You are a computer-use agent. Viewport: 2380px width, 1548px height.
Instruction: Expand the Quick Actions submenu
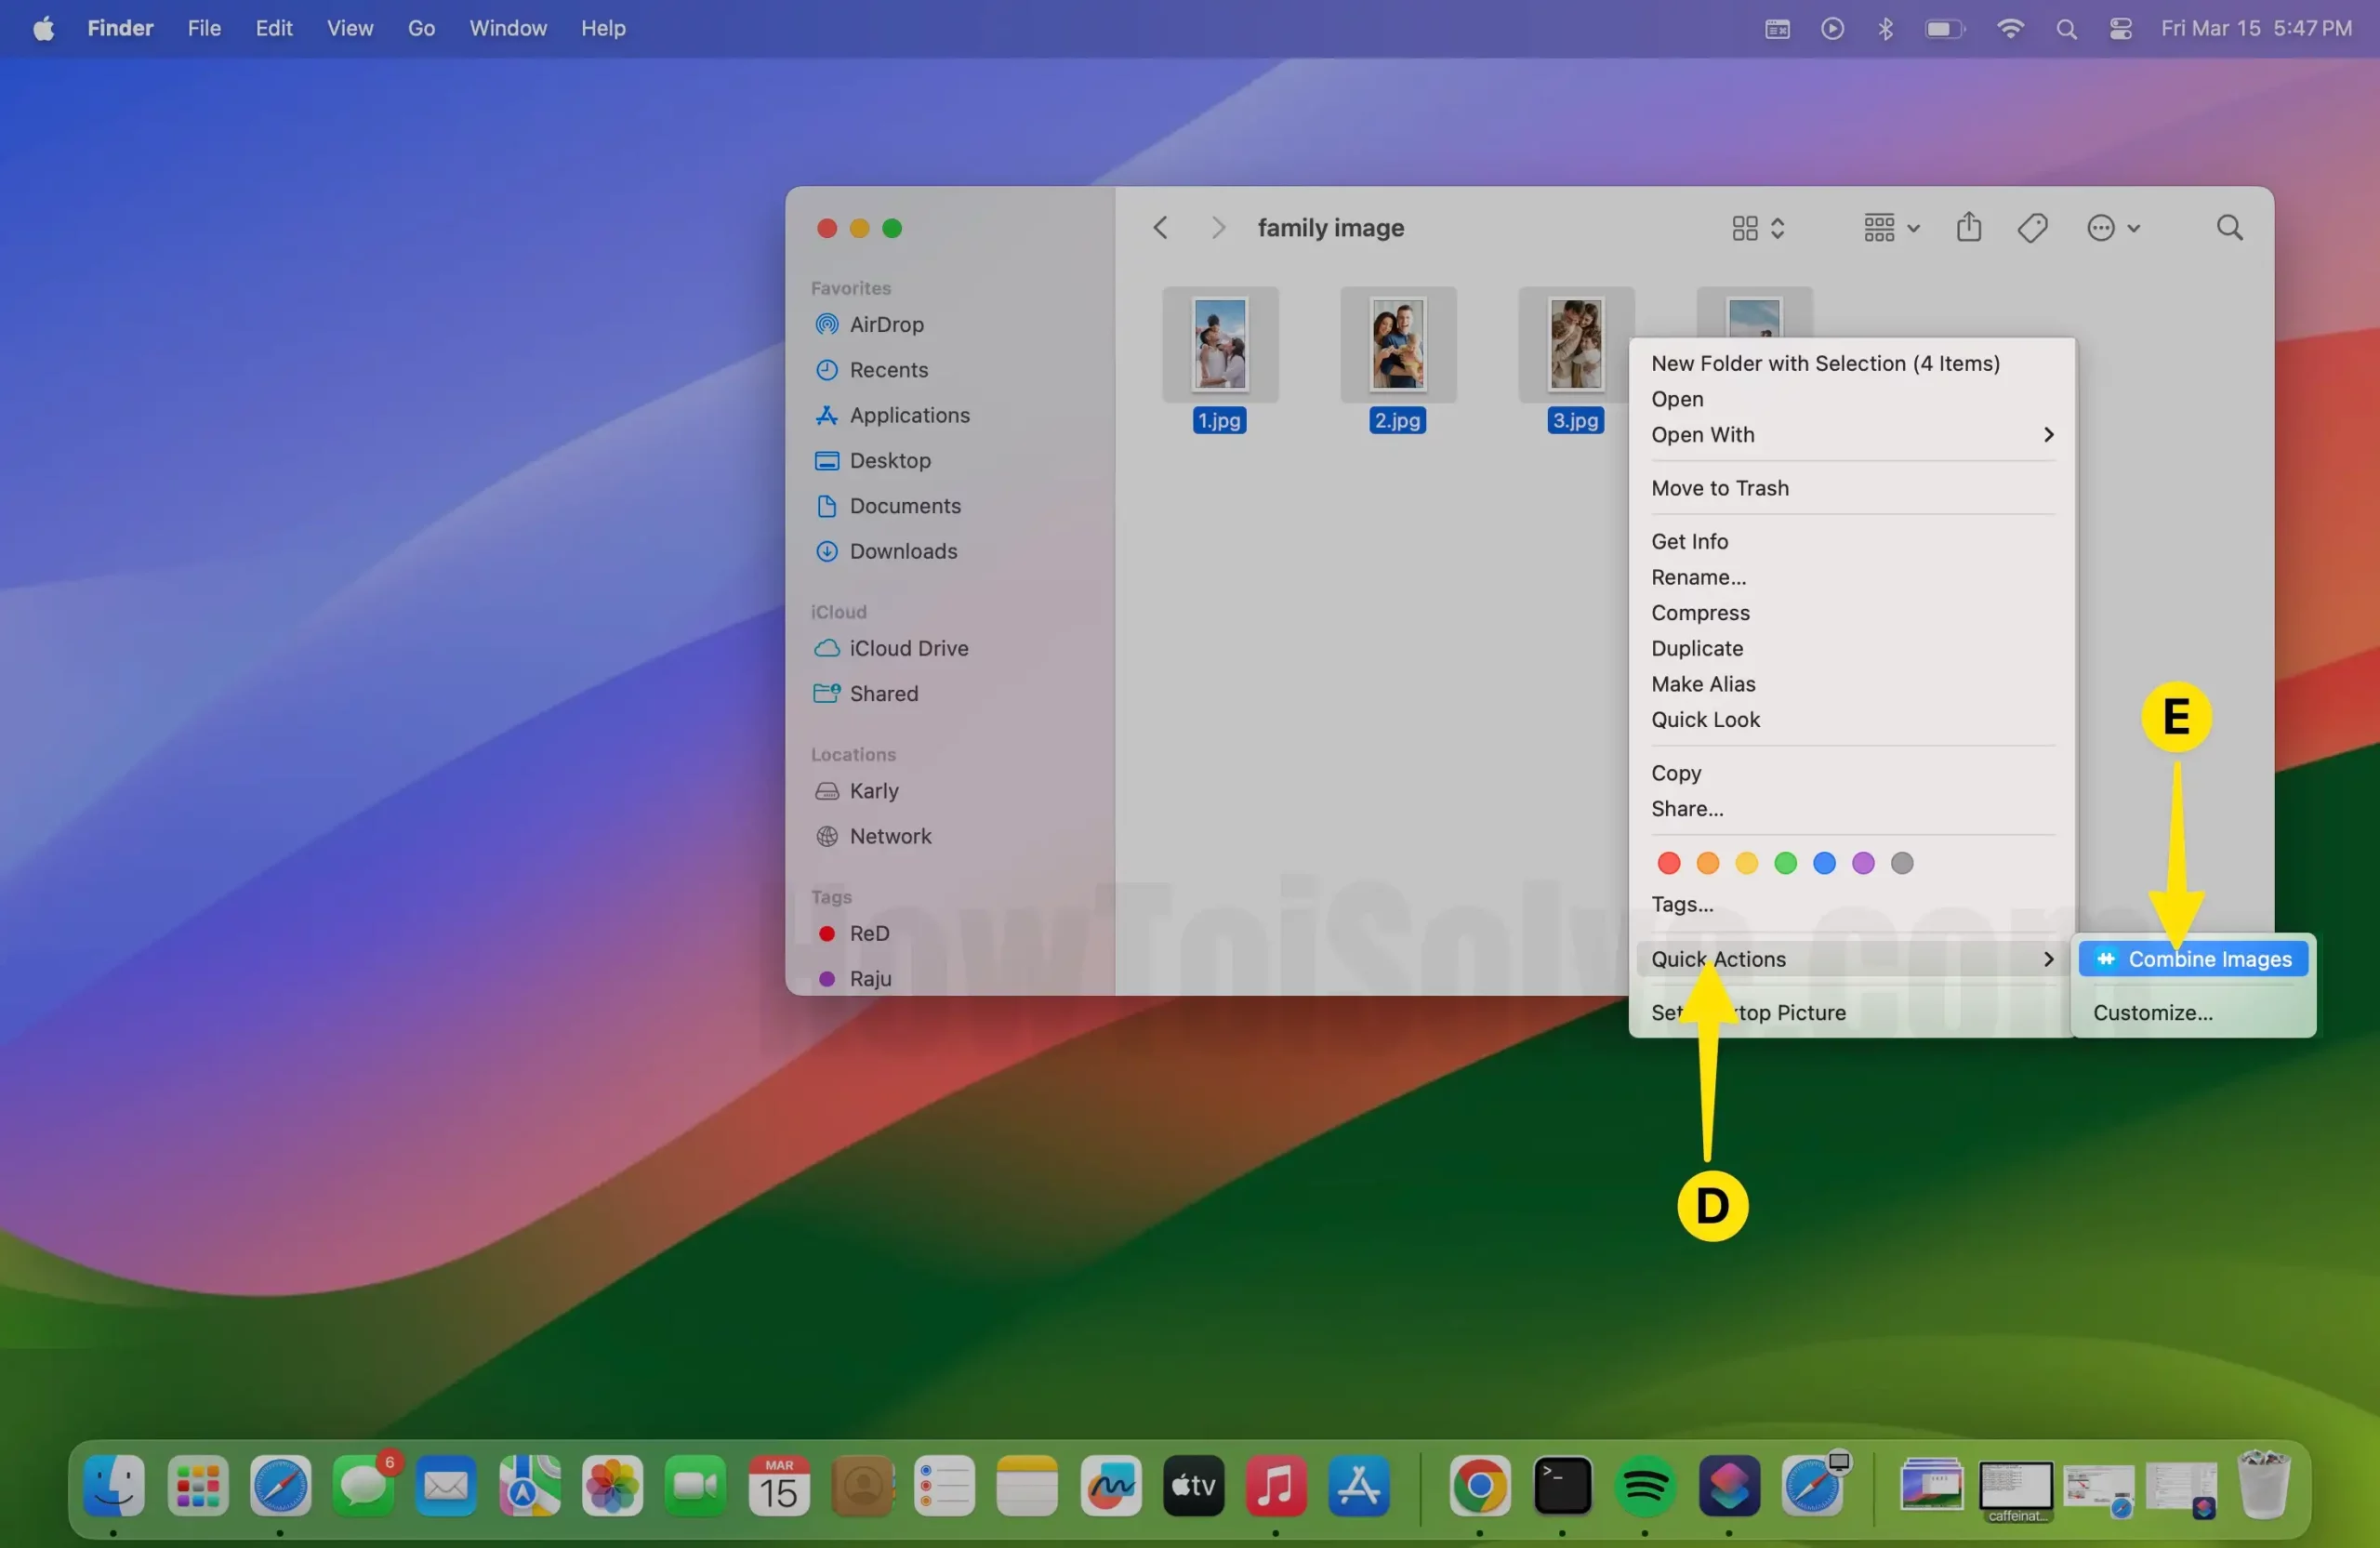pyautogui.click(x=1852, y=959)
